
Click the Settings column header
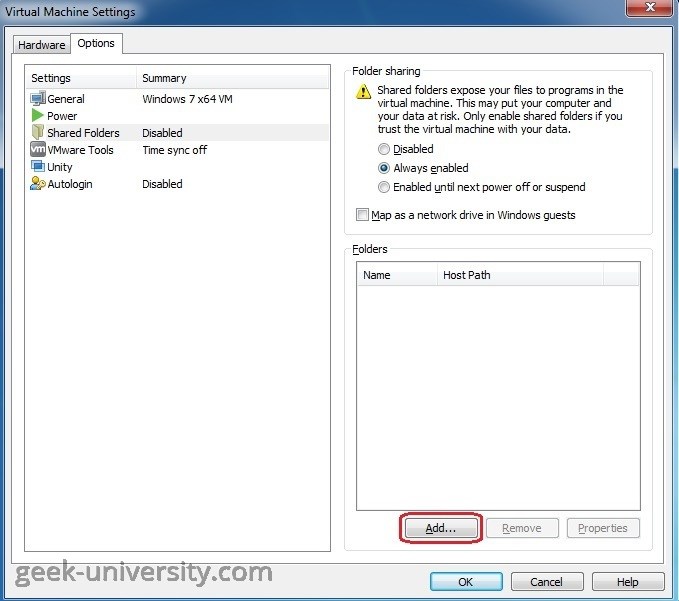[81, 78]
